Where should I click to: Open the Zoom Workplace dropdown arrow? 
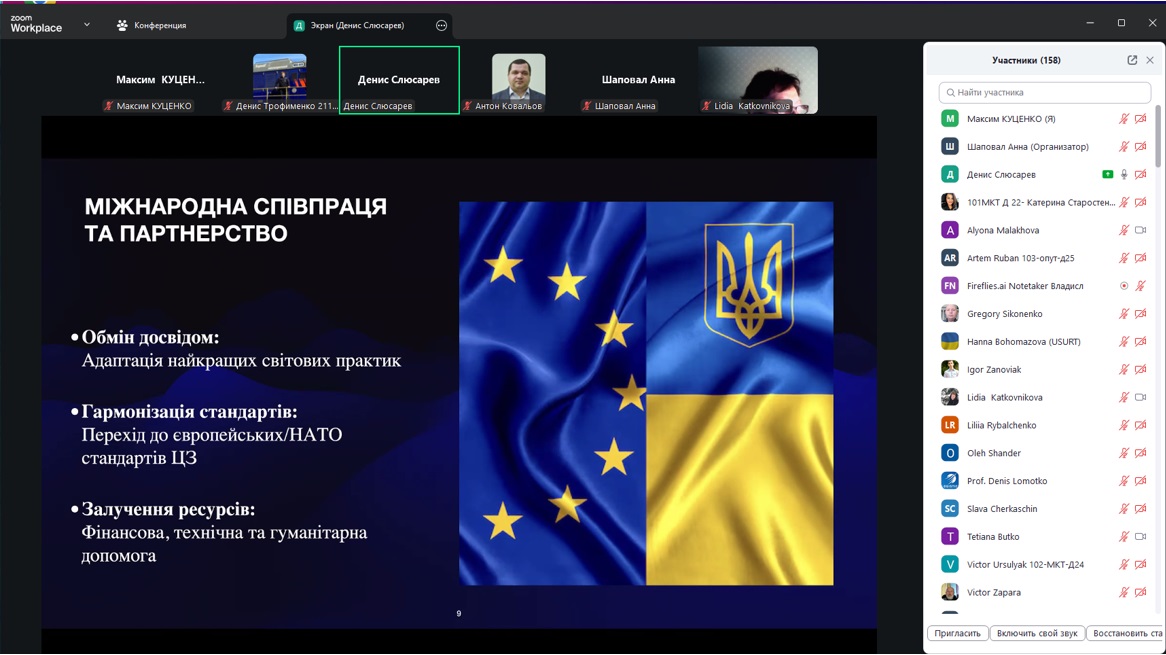click(87, 25)
